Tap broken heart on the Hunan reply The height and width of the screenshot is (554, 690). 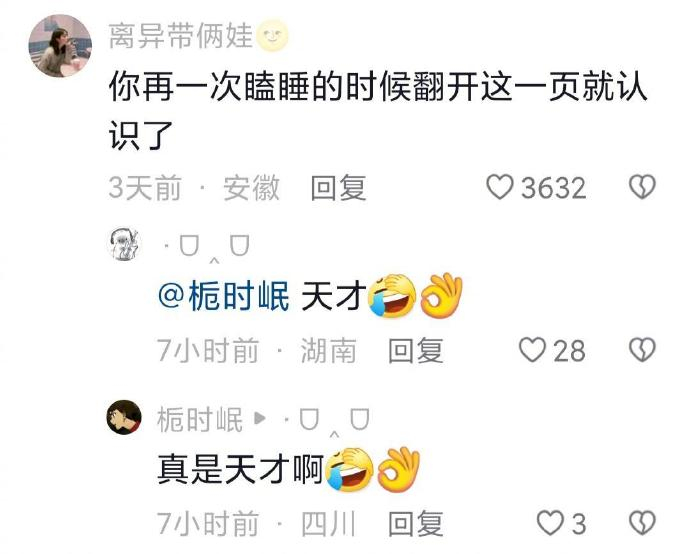coord(642,350)
